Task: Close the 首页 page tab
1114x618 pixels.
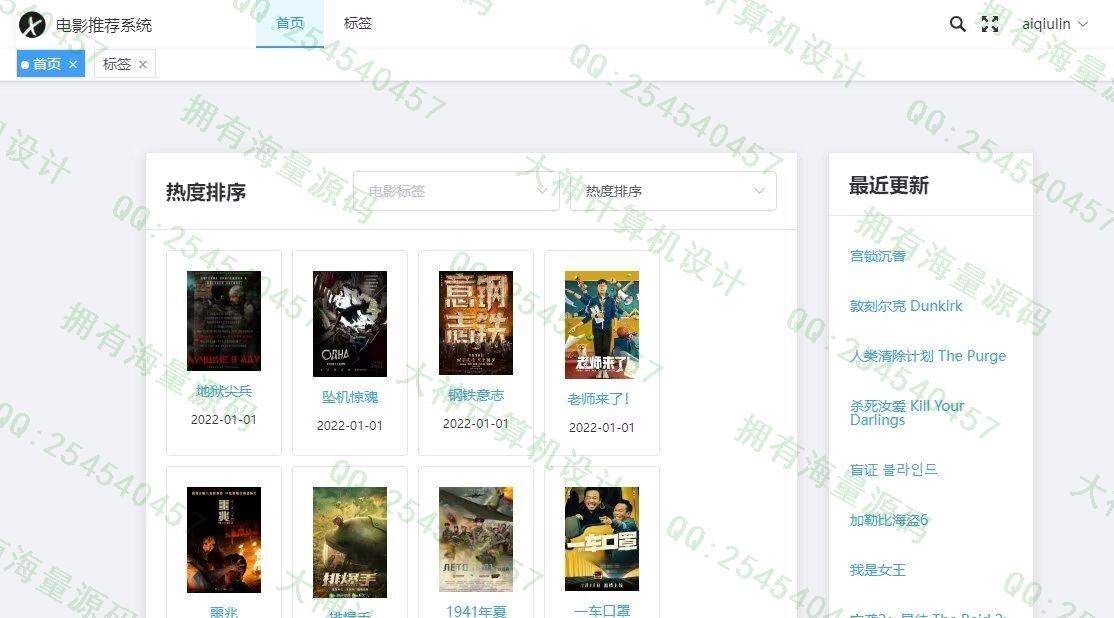Action: [72, 65]
